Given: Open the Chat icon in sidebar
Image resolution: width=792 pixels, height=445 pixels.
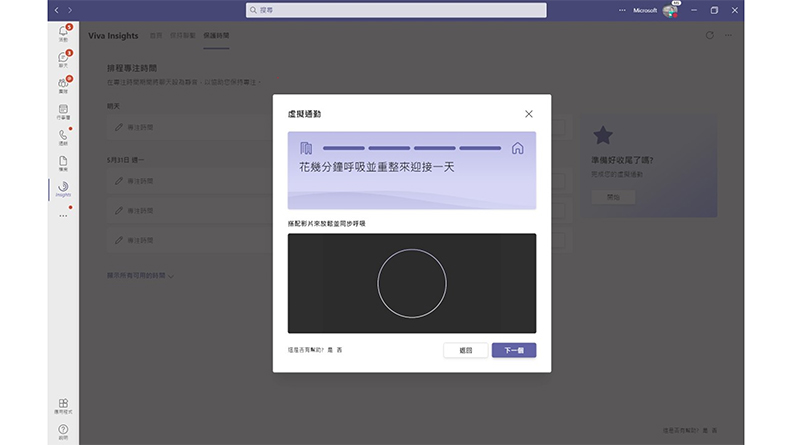Looking at the screenshot, I should tap(63, 59).
